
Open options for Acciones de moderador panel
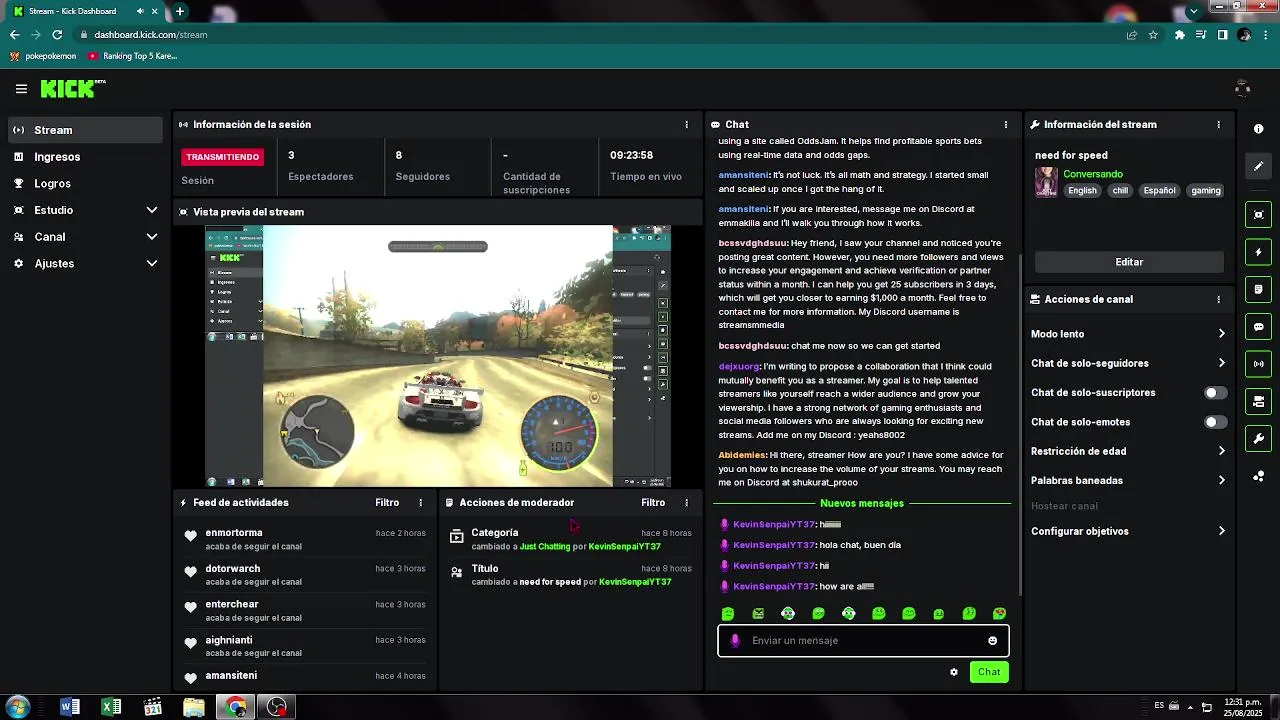pos(686,503)
